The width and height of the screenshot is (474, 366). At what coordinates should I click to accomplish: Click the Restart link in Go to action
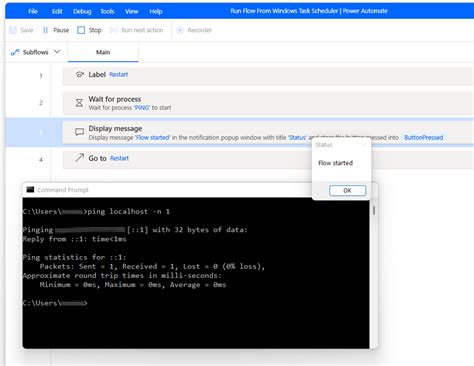pos(119,158)
